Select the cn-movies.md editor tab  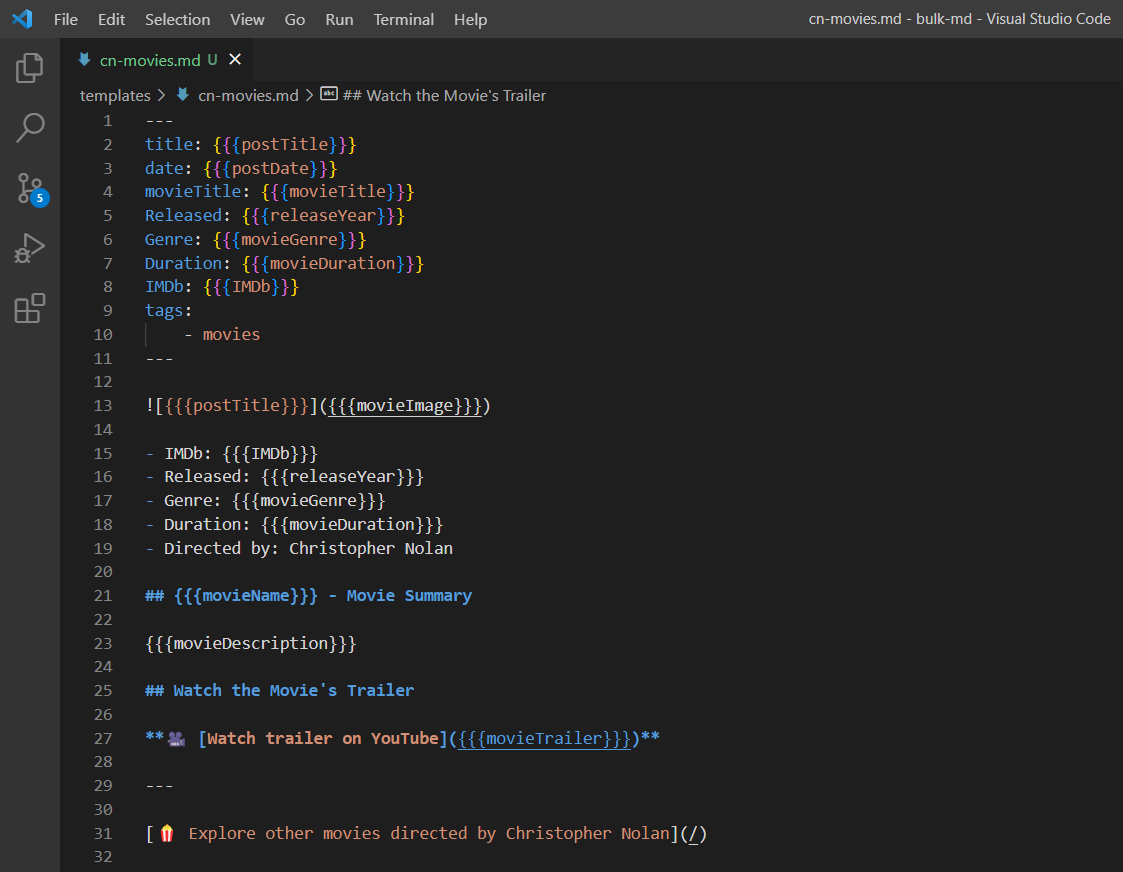pyautogui.click(x=156, y=59)
